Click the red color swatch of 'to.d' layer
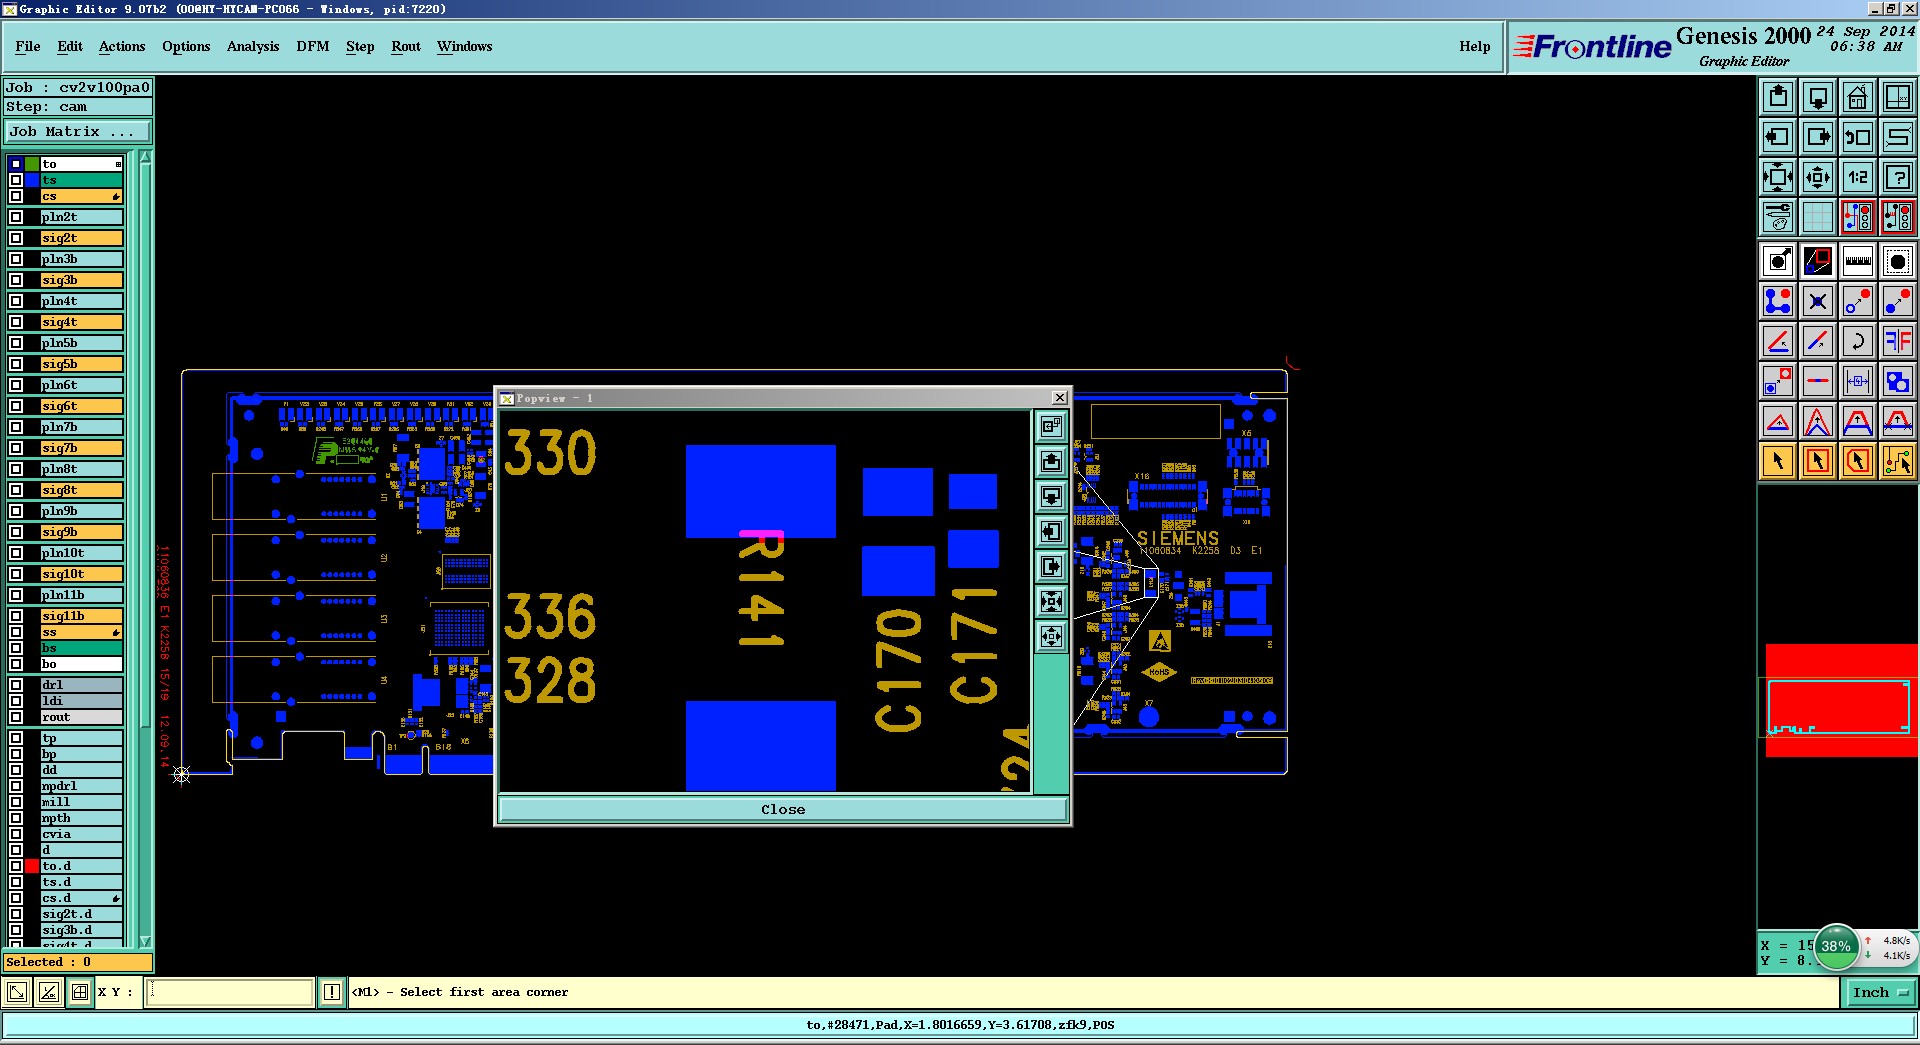Screen dimensions: 1920x1045 (x=32, y=866)
